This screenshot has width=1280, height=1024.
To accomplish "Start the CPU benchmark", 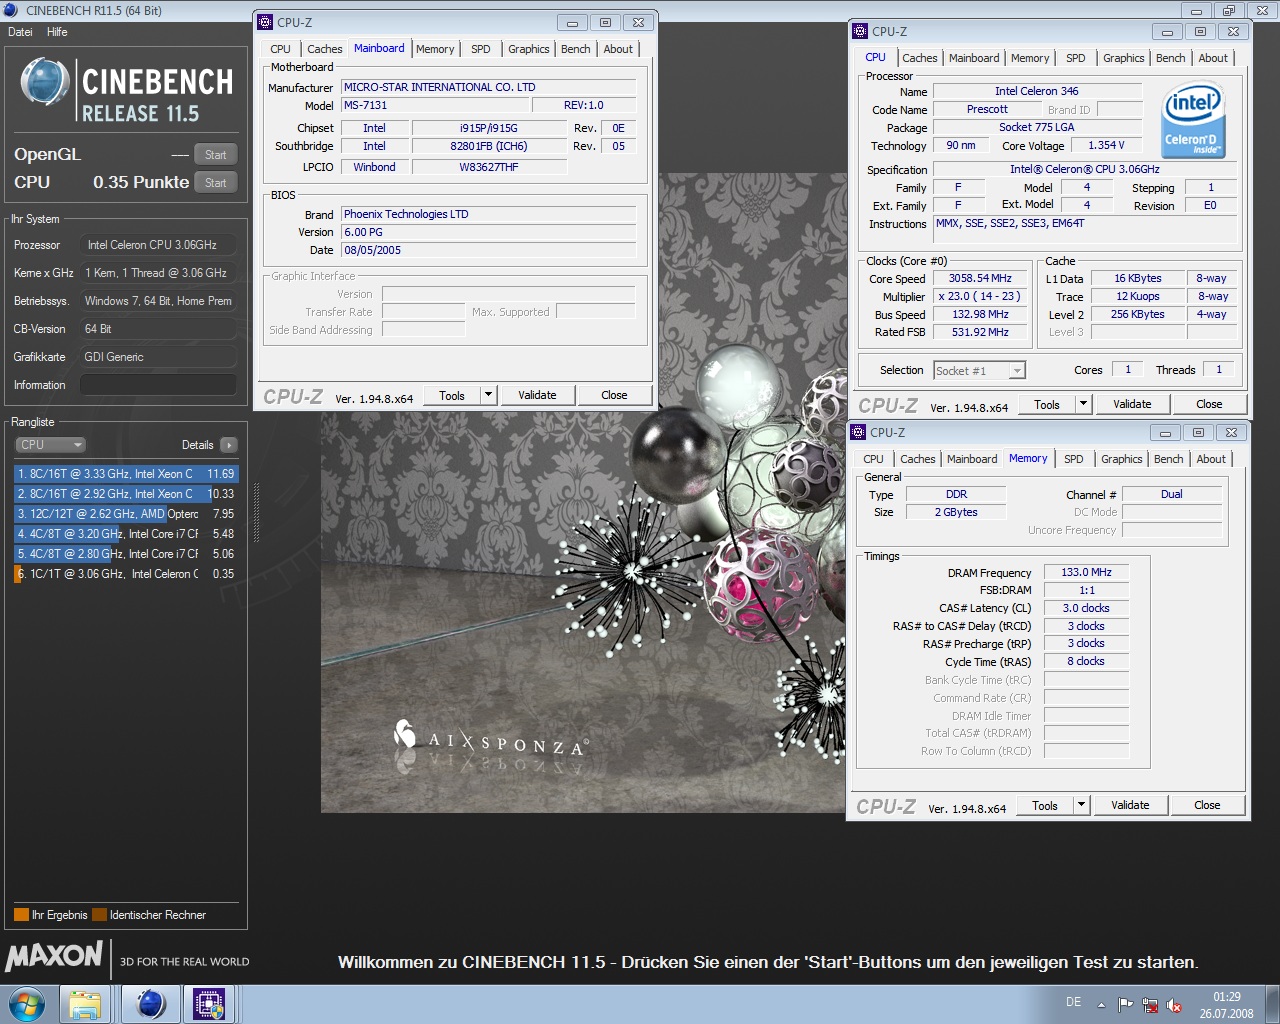I will (x=215, y=182).
